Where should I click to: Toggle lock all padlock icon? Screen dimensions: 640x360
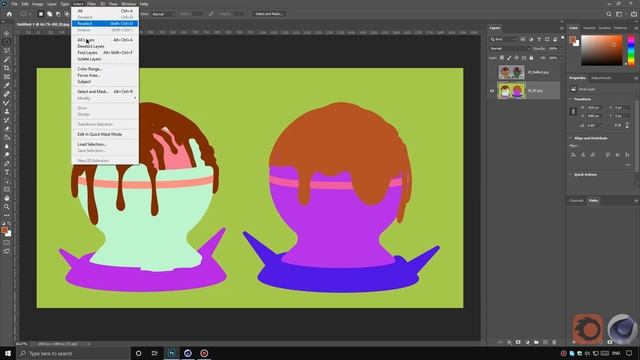click(531, 58)
